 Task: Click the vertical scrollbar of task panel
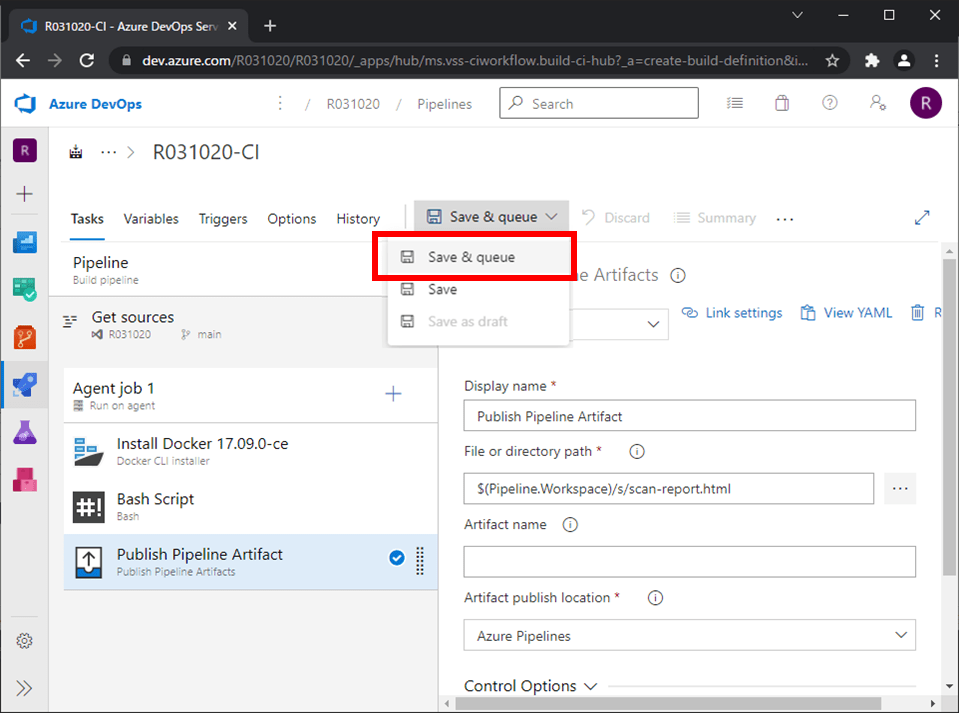(x=949, y=416)
